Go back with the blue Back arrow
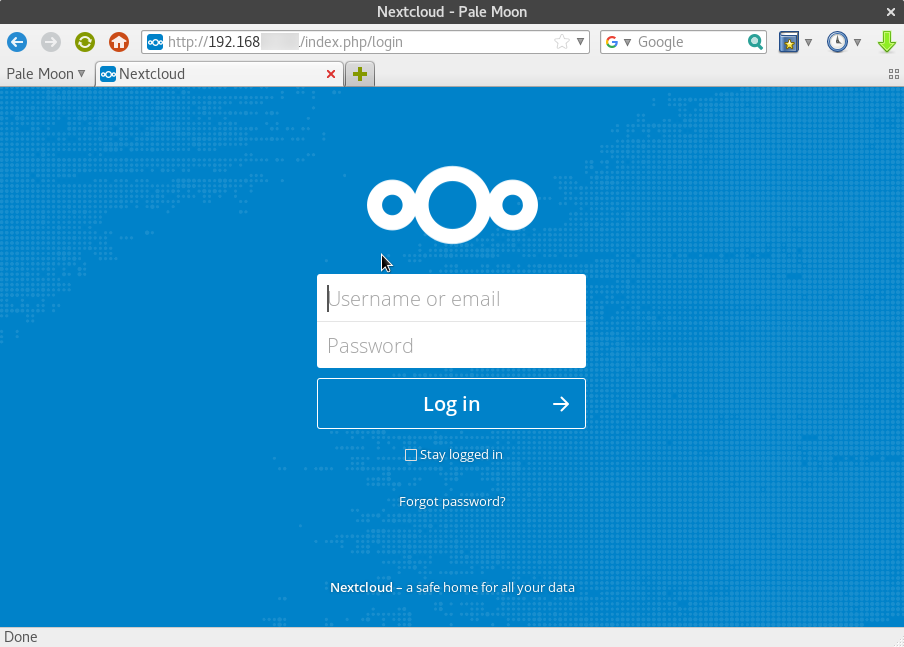 pos(17,42)
